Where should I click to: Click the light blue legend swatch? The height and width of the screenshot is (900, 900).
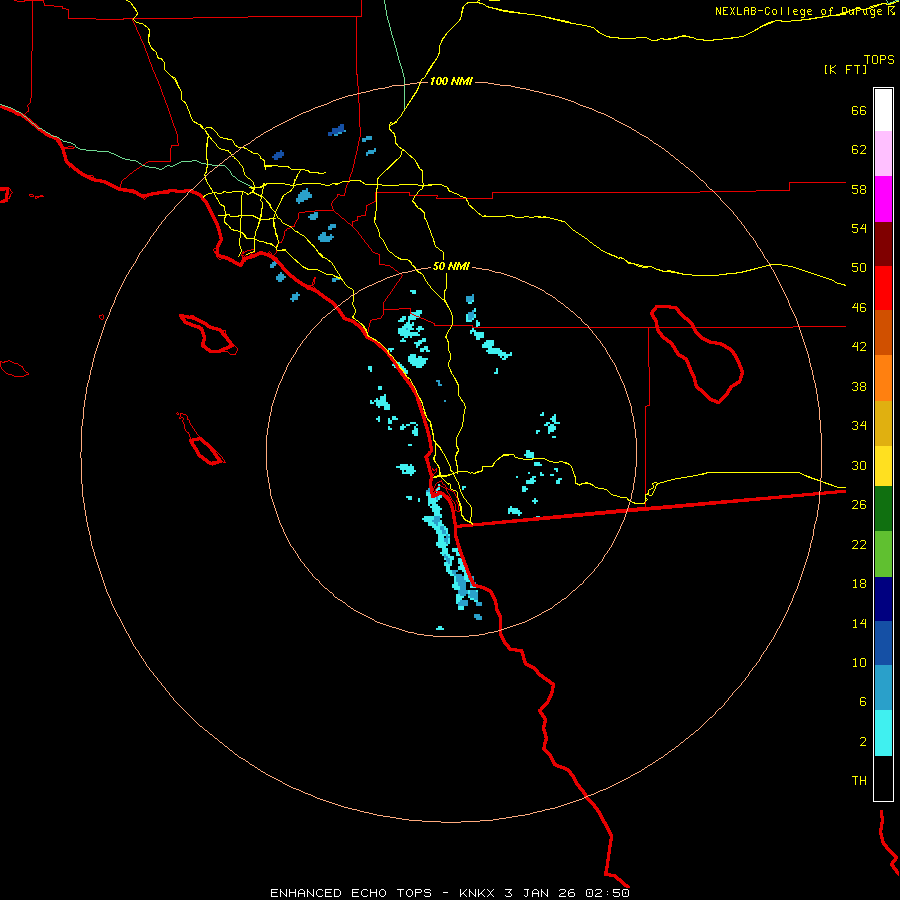click(883, 688)
